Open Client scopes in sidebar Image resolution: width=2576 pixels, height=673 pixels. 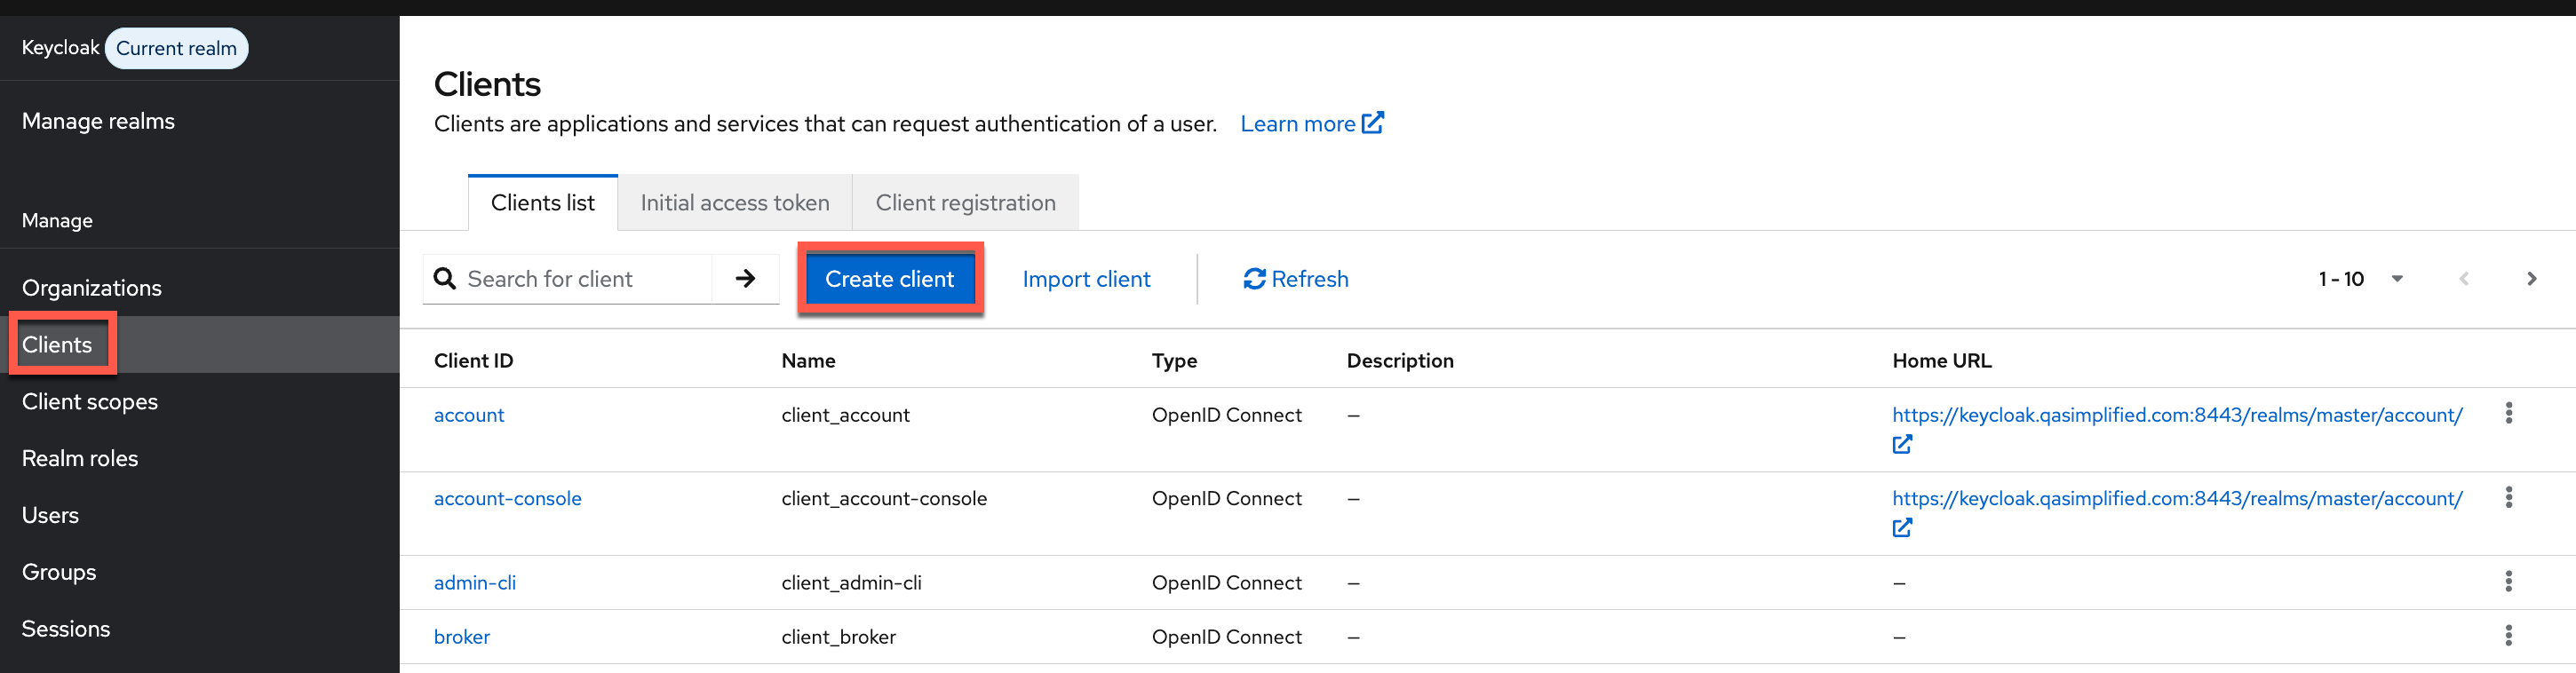tap(90, 402)
